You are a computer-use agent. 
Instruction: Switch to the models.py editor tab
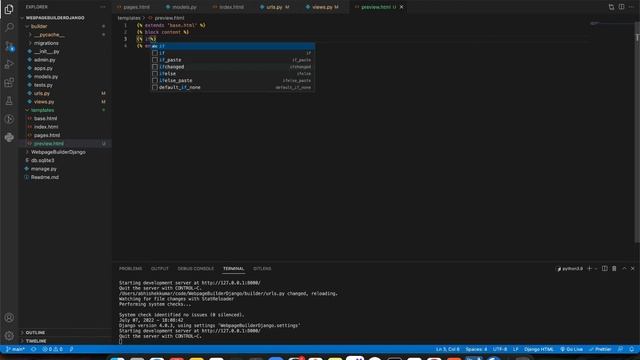(x=184, y=7)
